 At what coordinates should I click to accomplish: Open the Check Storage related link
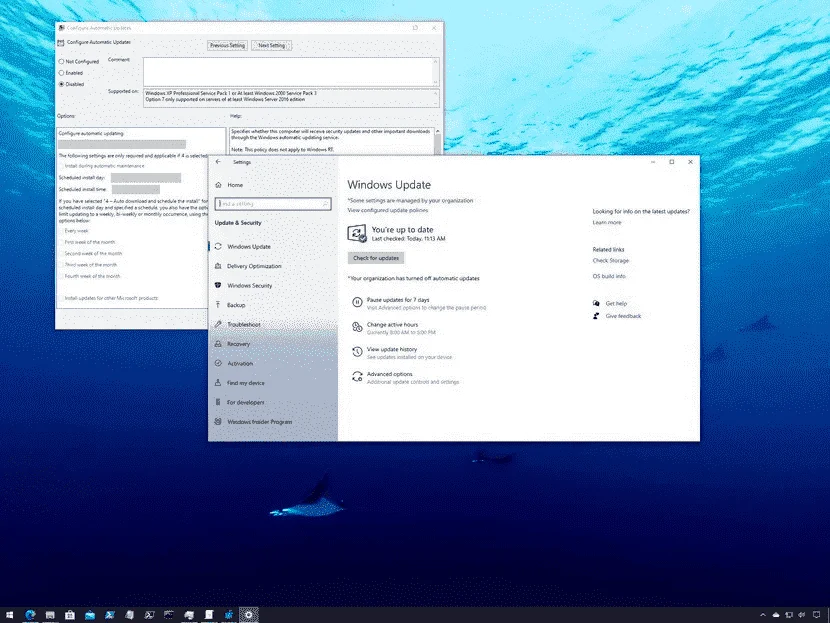point(610,260)
